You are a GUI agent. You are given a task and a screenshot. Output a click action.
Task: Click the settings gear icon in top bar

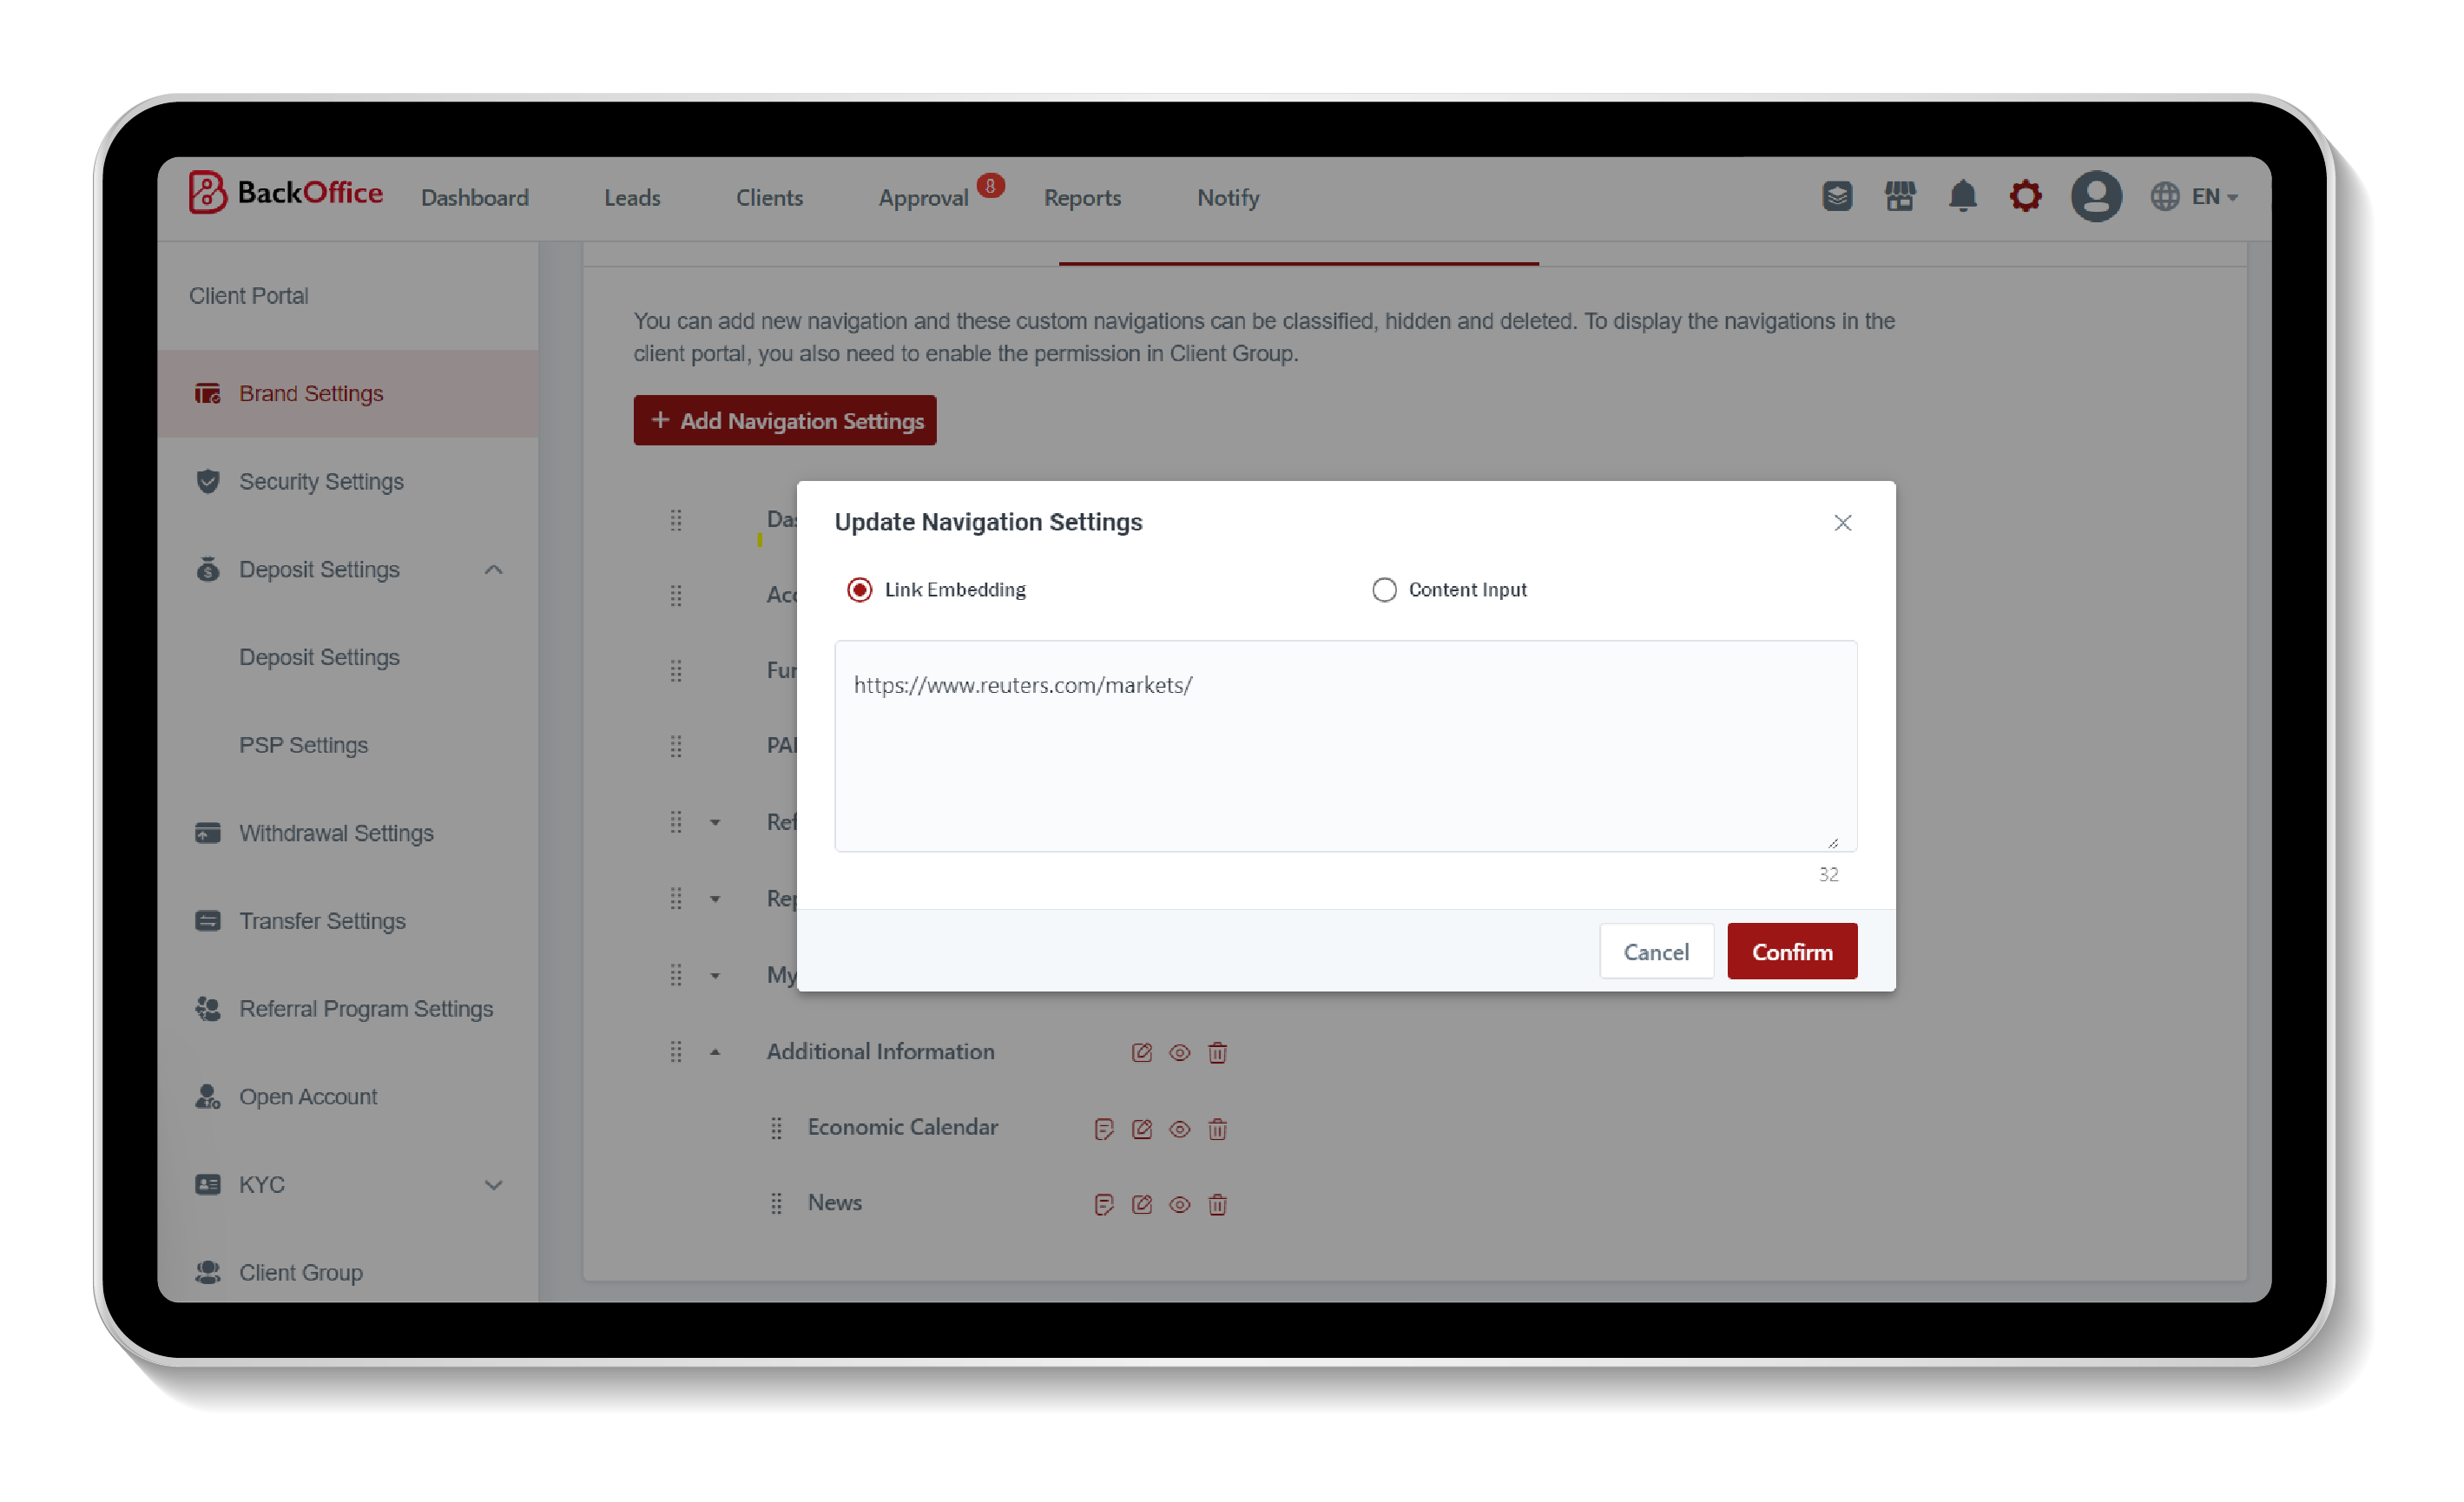click(2024, 195)
